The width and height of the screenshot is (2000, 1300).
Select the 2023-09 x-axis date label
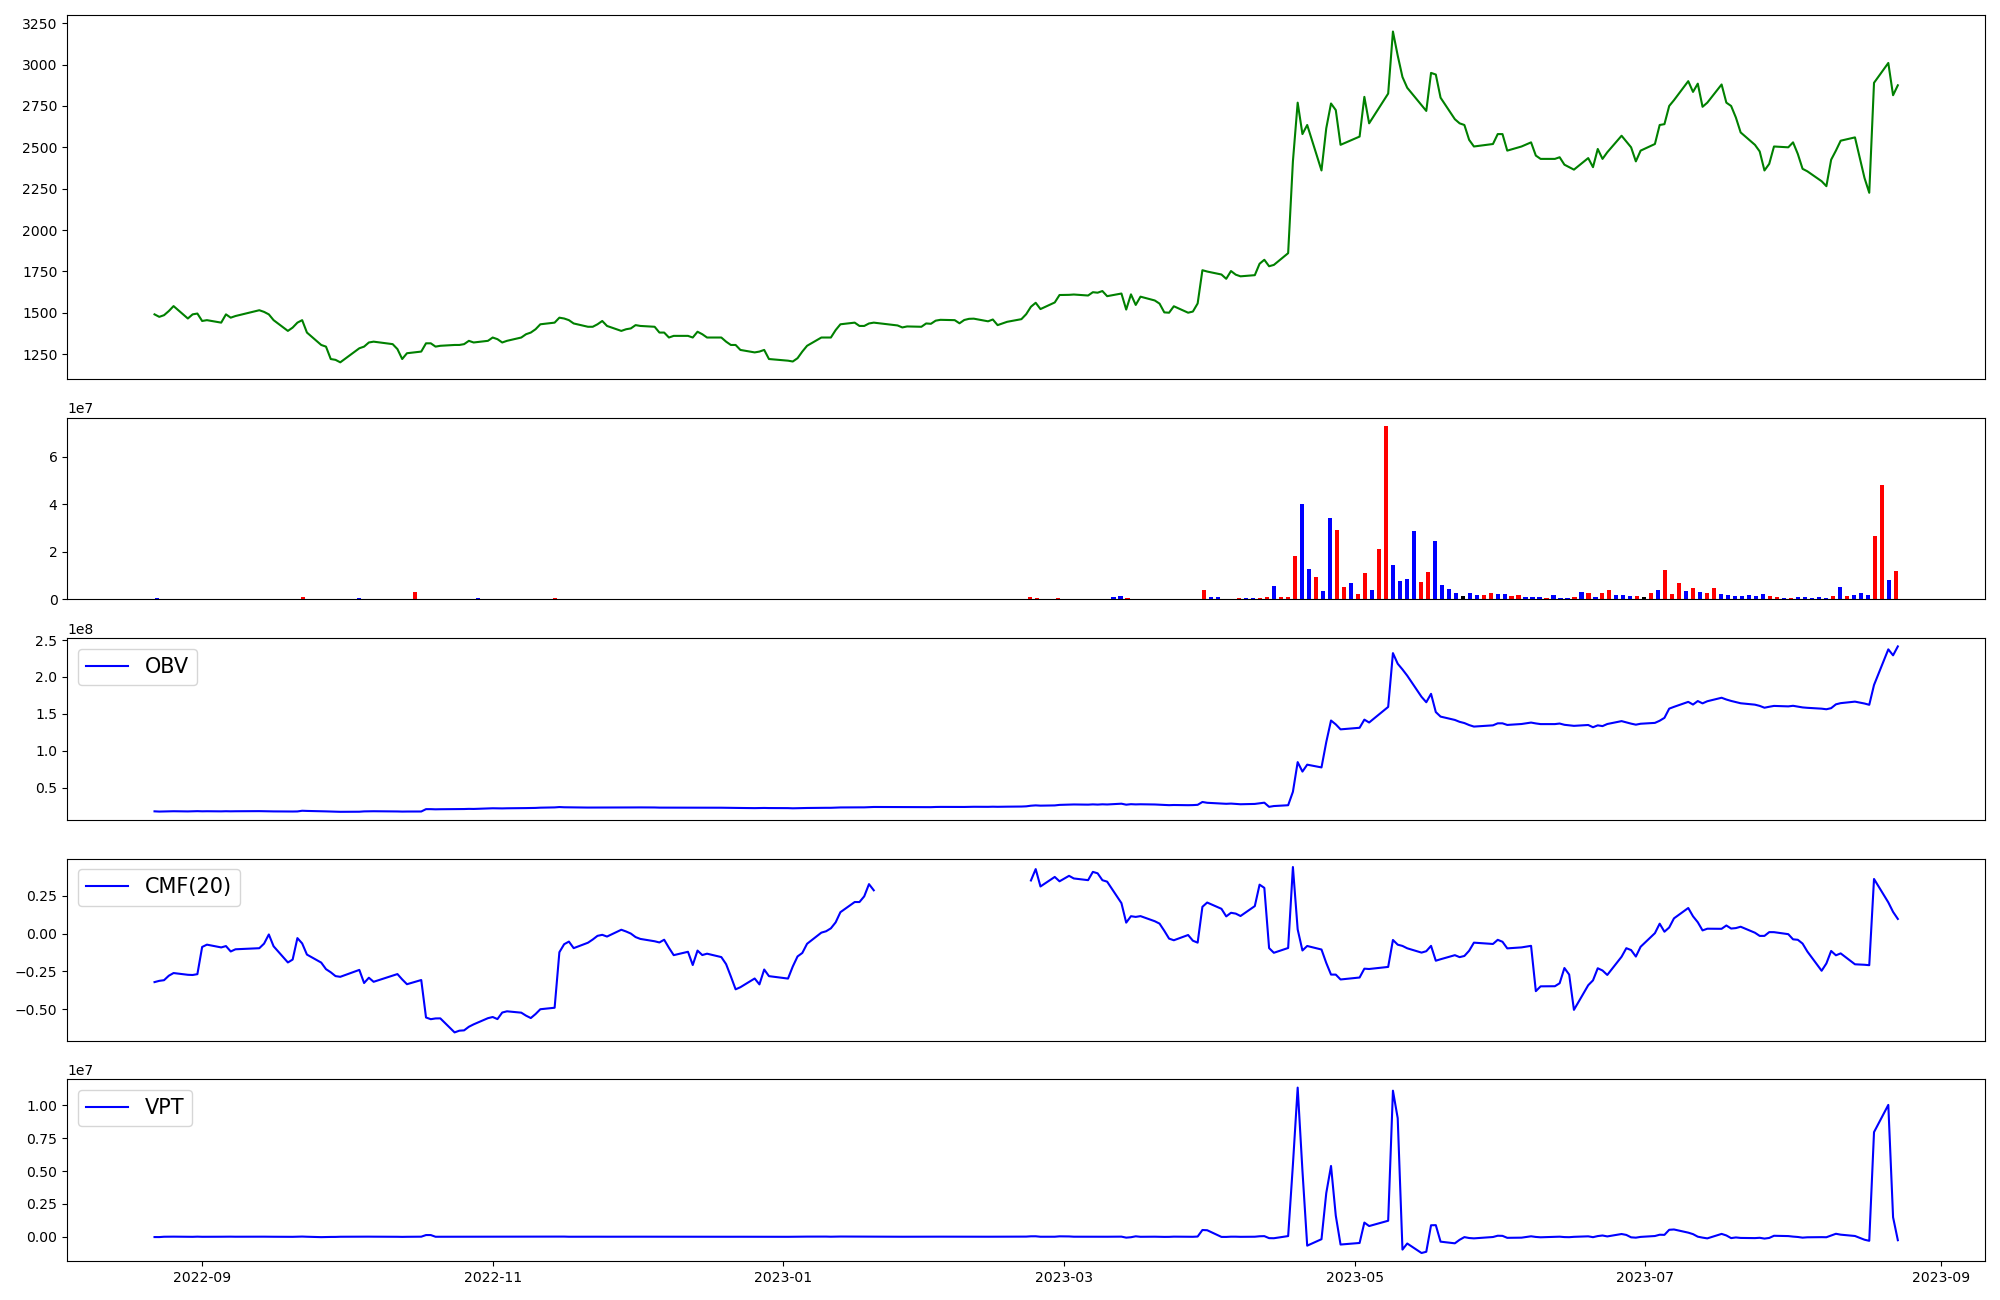click(1941, 1276)
